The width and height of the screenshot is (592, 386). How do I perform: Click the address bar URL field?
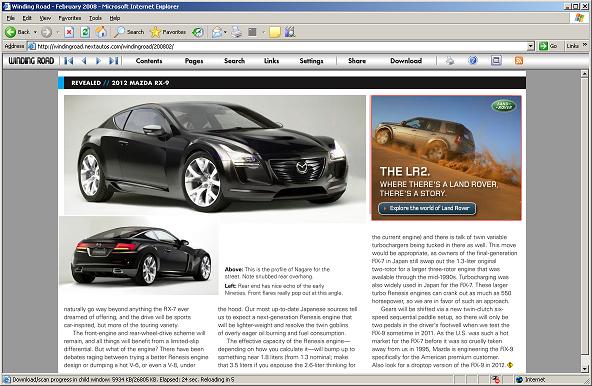coord(281,46)
